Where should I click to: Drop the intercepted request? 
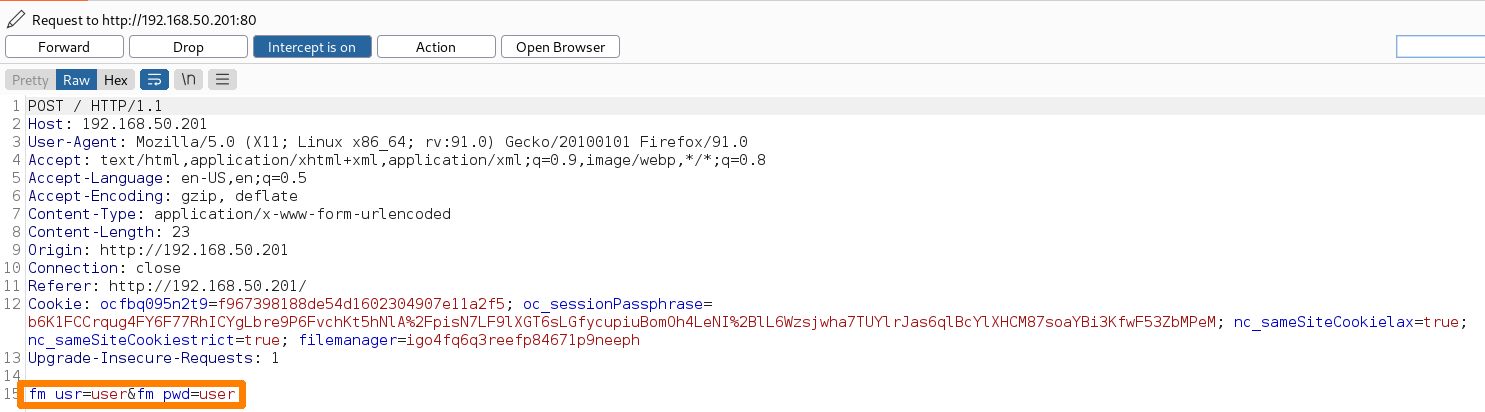188,47
